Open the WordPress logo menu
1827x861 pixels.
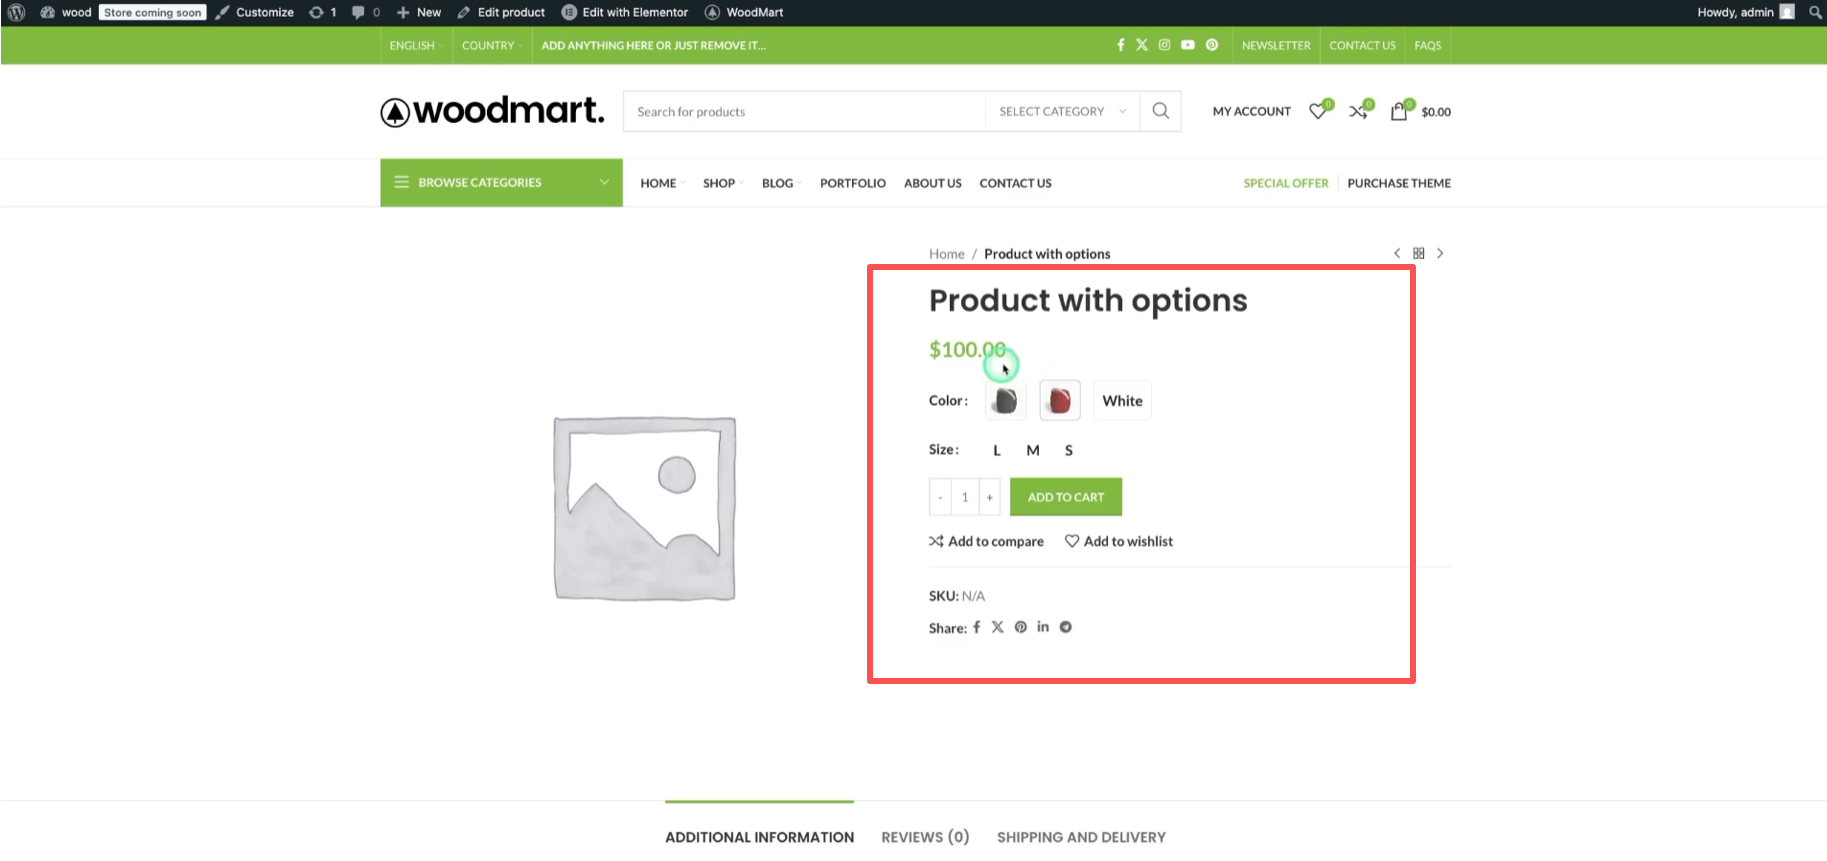(16, 12)
